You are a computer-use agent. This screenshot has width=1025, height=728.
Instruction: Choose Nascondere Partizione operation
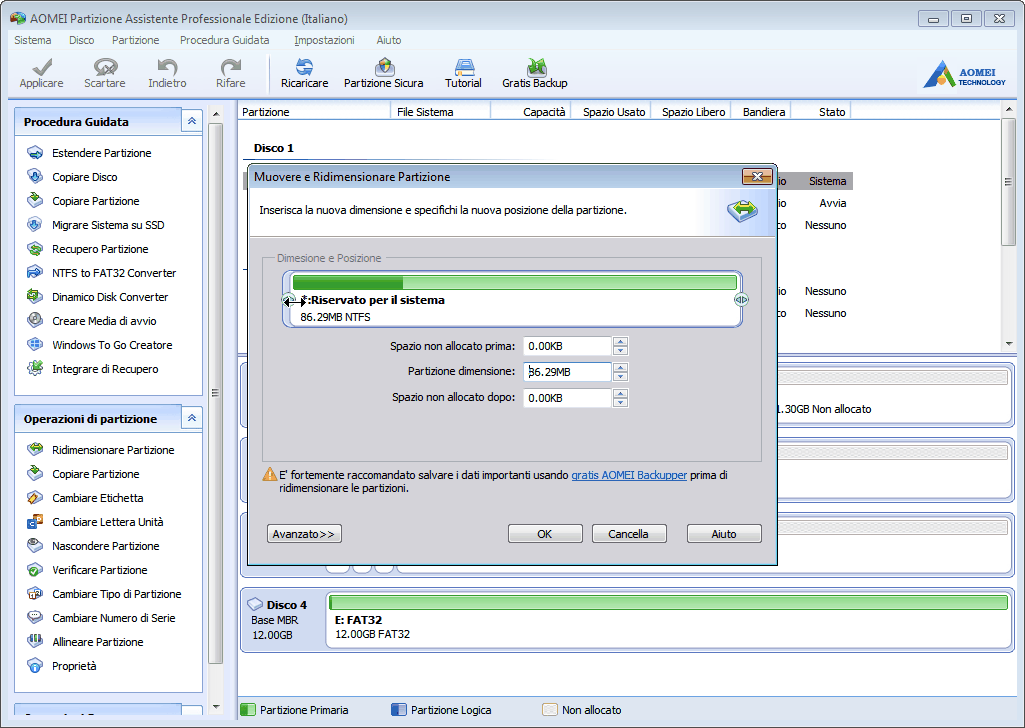click(105, 546)
